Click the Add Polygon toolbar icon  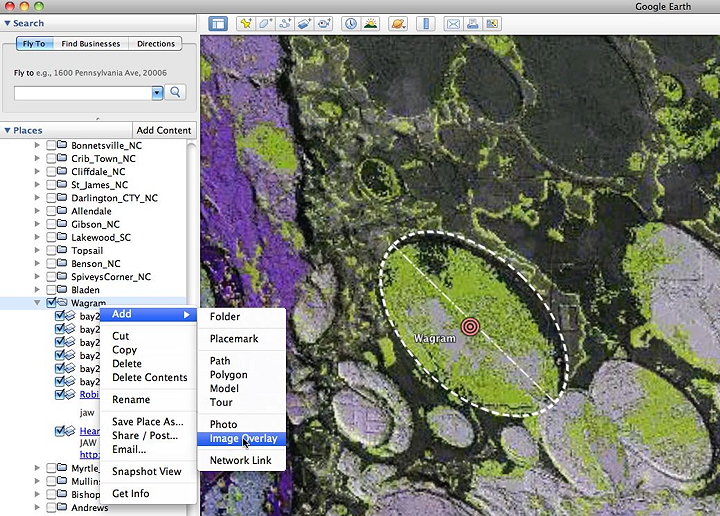[265, 23]
